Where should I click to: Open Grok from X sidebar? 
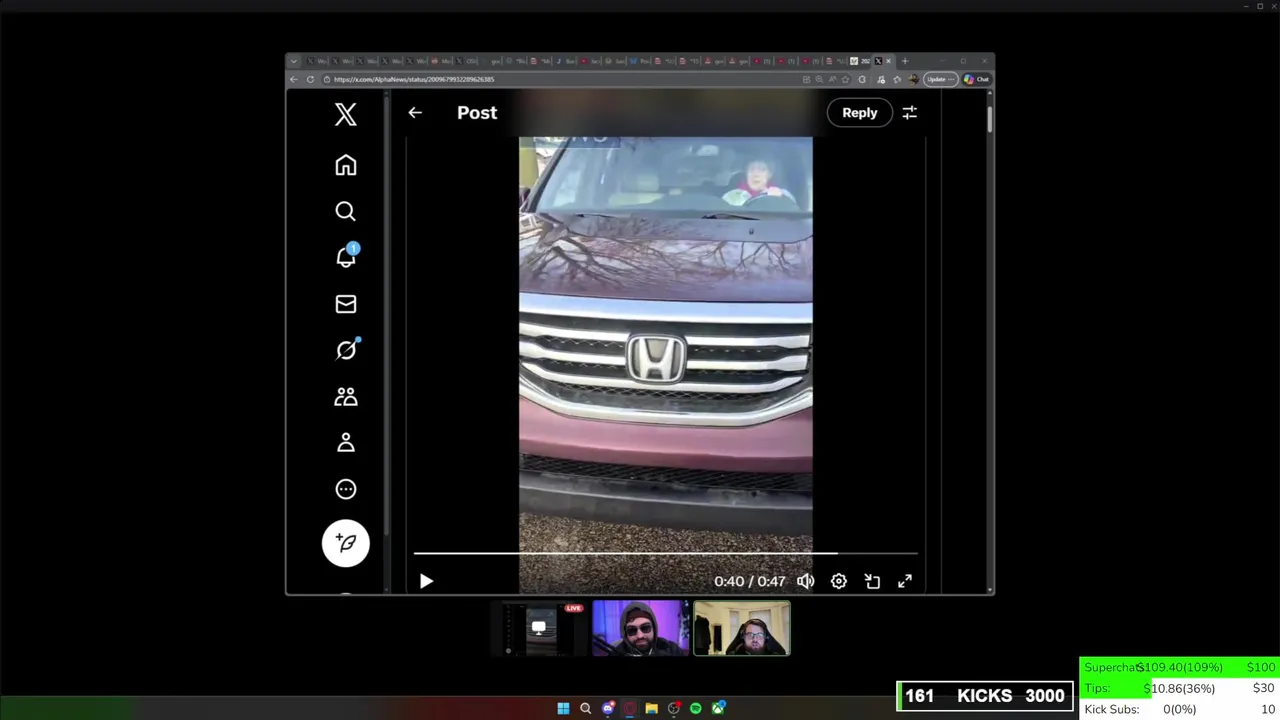pyautogui.click(x=346, y=350)
